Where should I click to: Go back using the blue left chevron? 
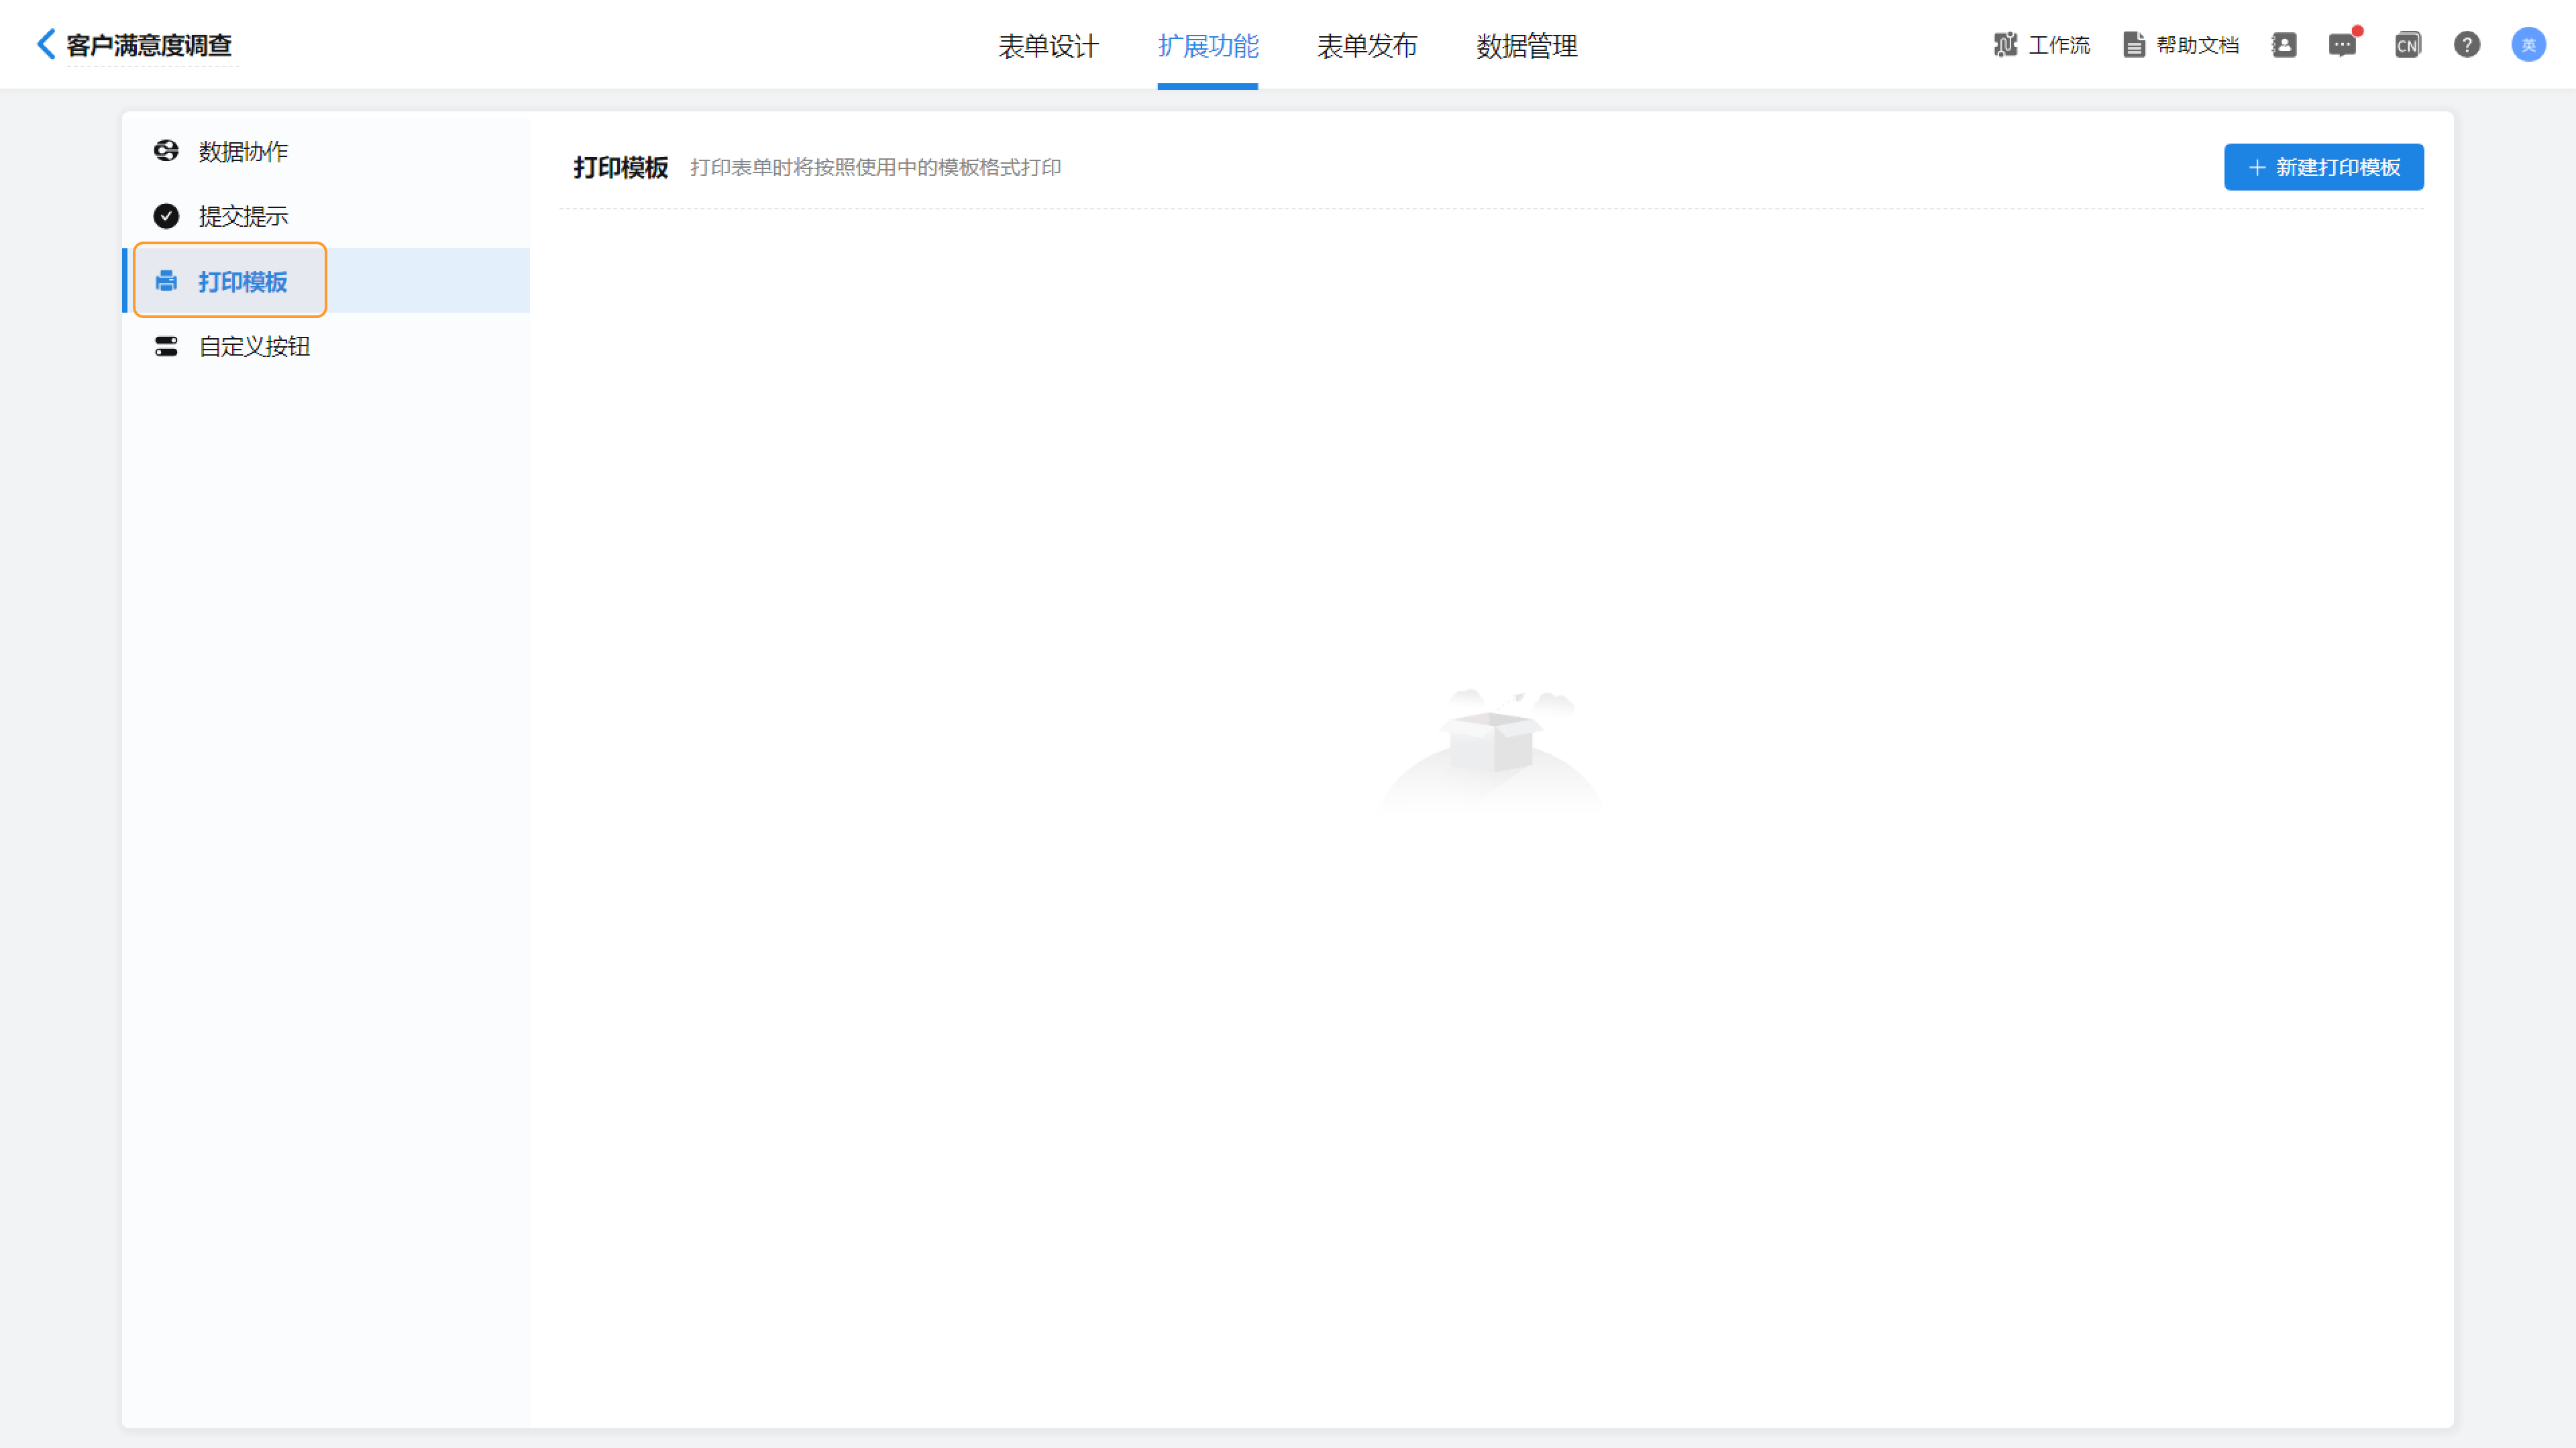(x=45, y=44)
